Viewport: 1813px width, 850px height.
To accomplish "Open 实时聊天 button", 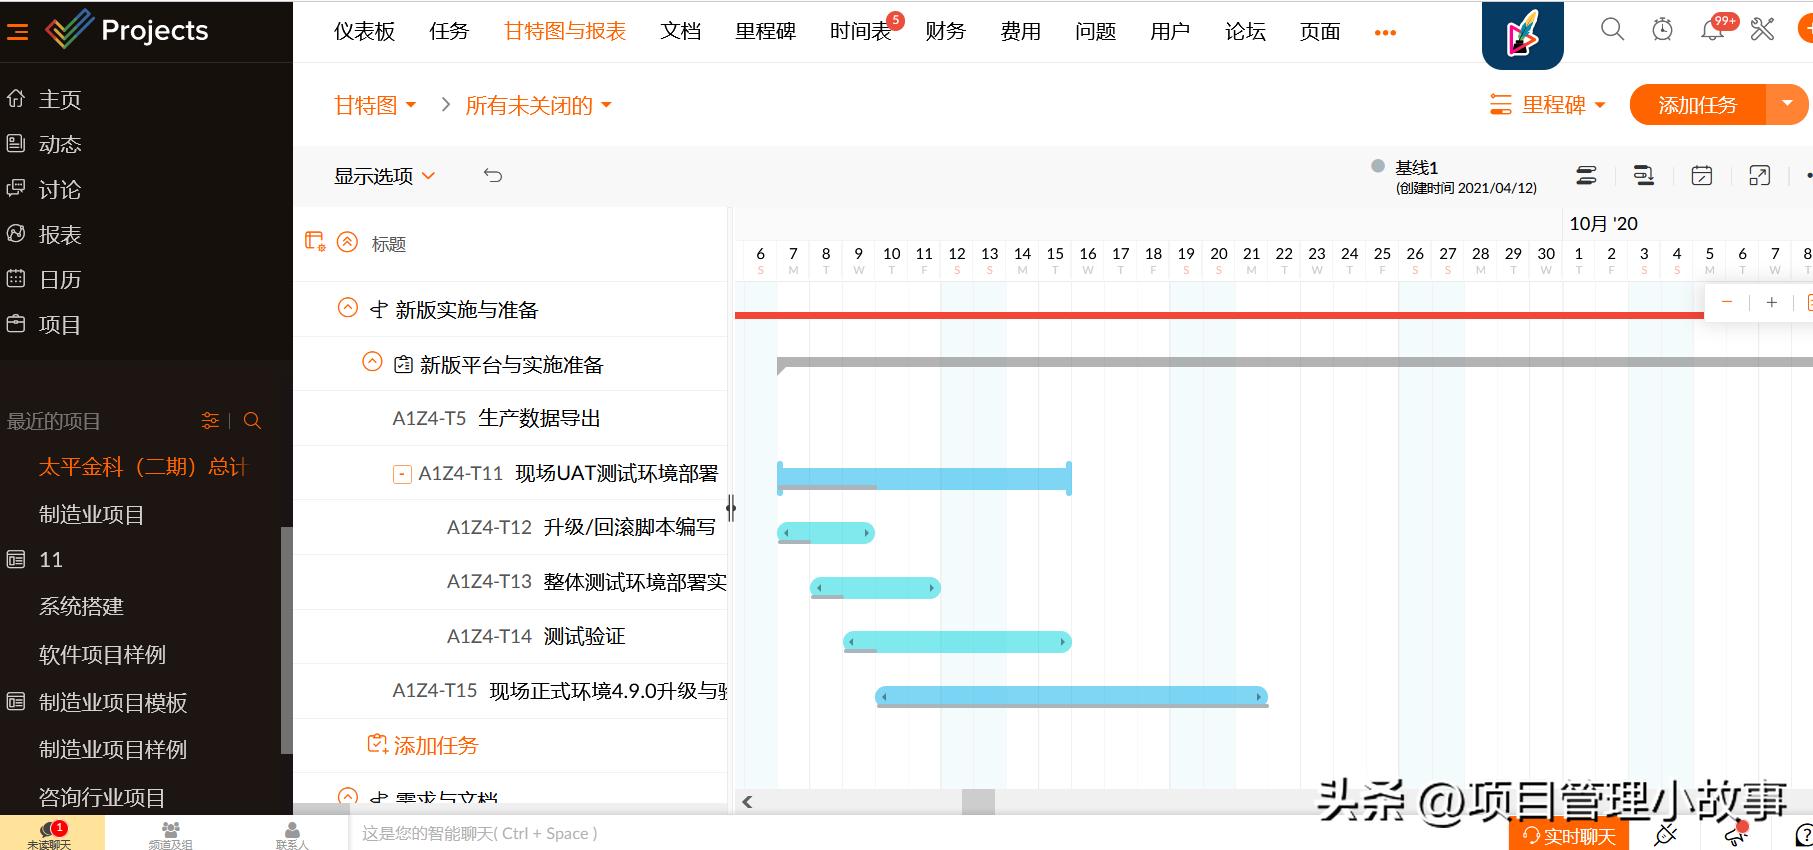I will tap(1569, 835).
